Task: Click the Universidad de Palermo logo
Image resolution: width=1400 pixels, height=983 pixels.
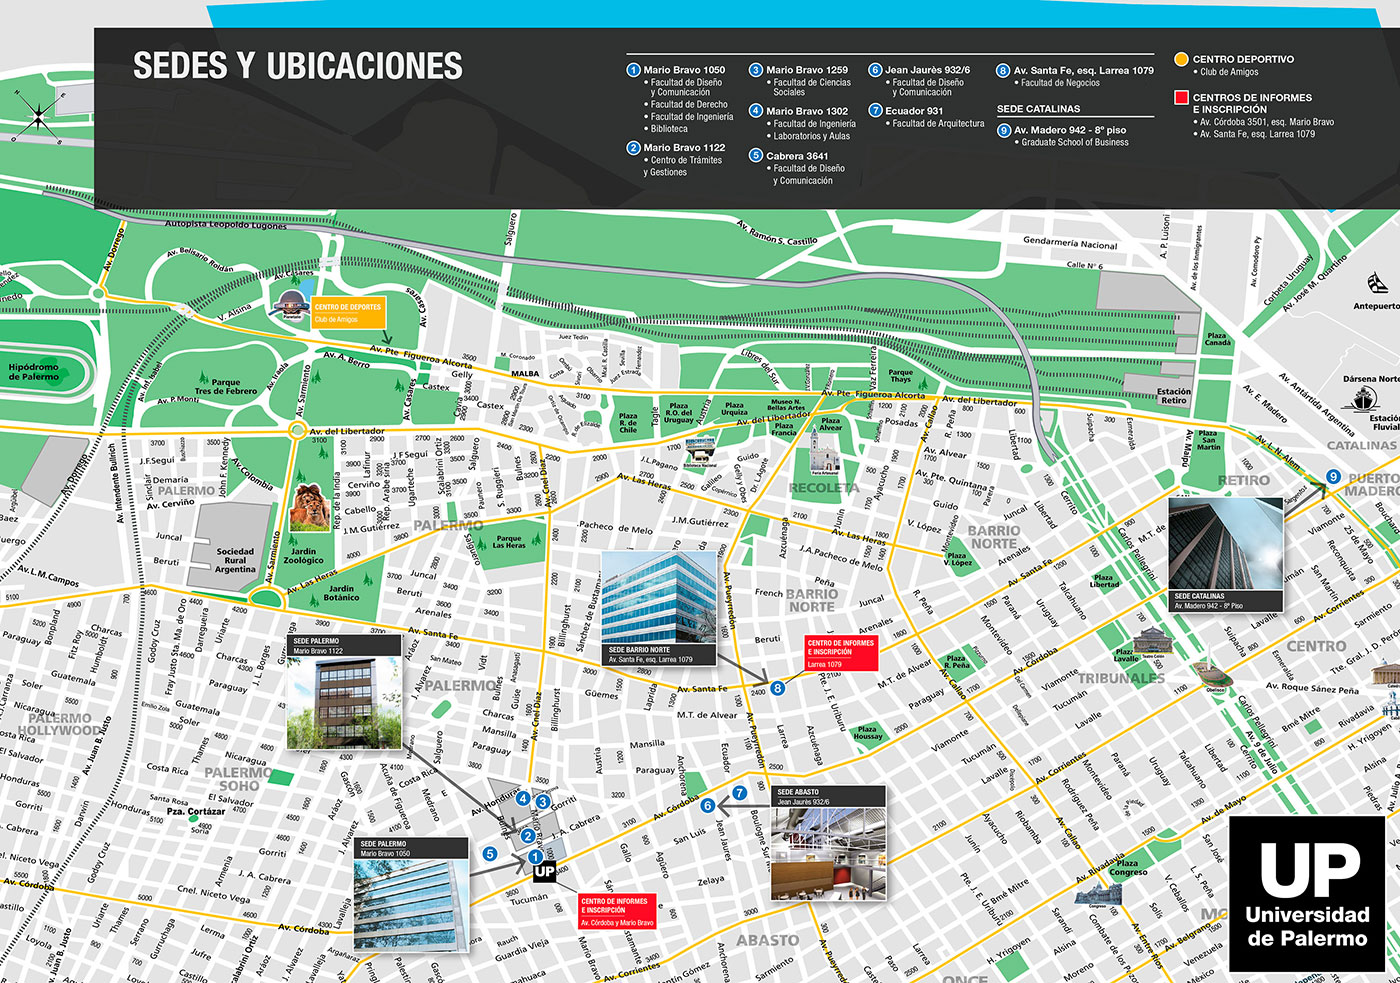Action: pos(1307,894)
